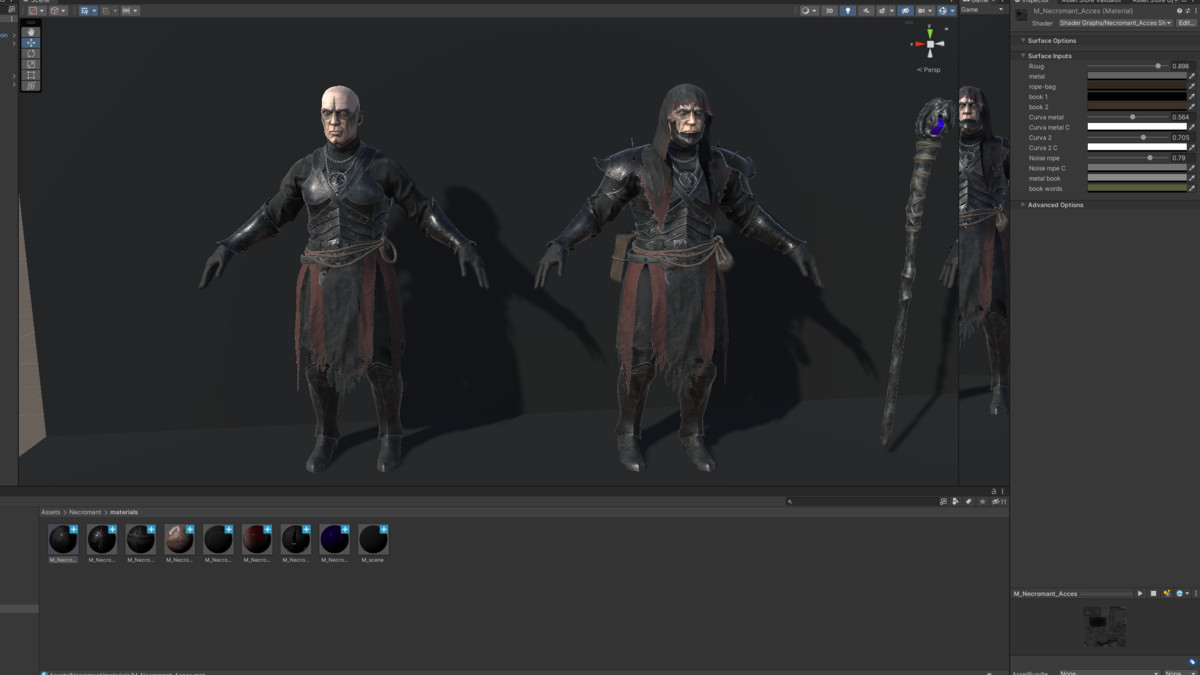Play the material preview animation
1200x675 pixels.
pyautogui.click(x=1140, y=593)
